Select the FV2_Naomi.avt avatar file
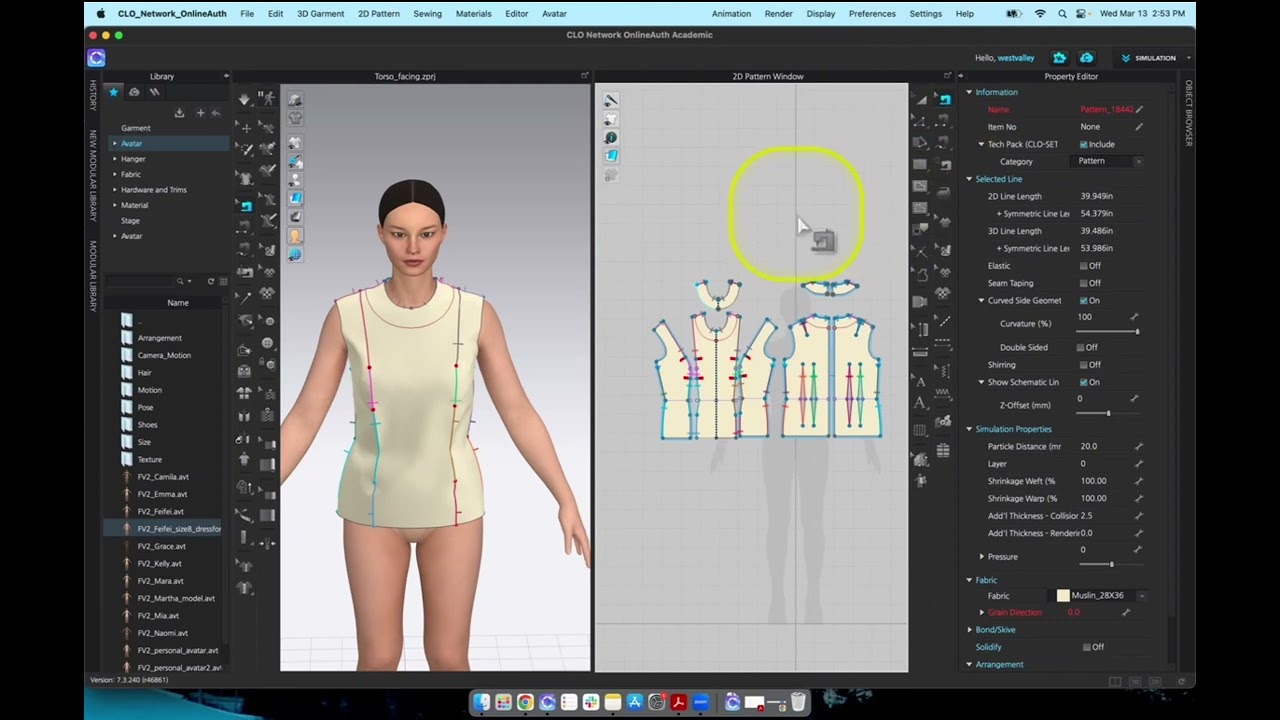The height and width of the screenshot is (720, 1280). pos(162,633)
